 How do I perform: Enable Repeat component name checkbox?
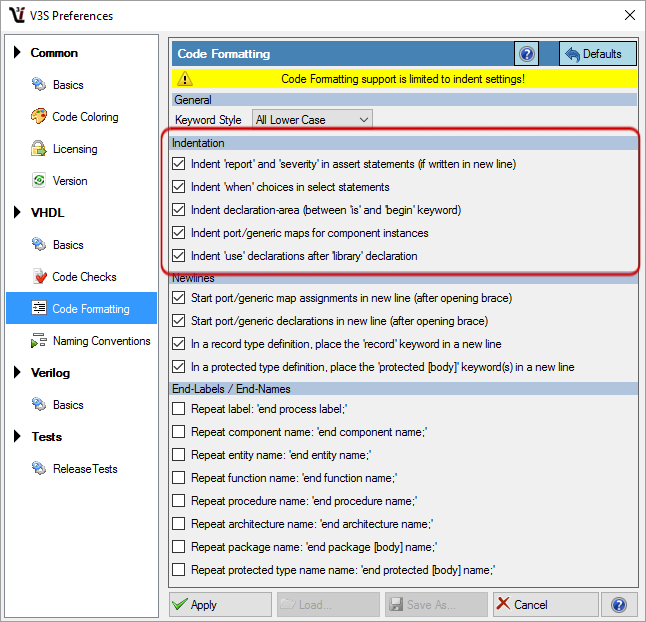click(x=178, y=432)
